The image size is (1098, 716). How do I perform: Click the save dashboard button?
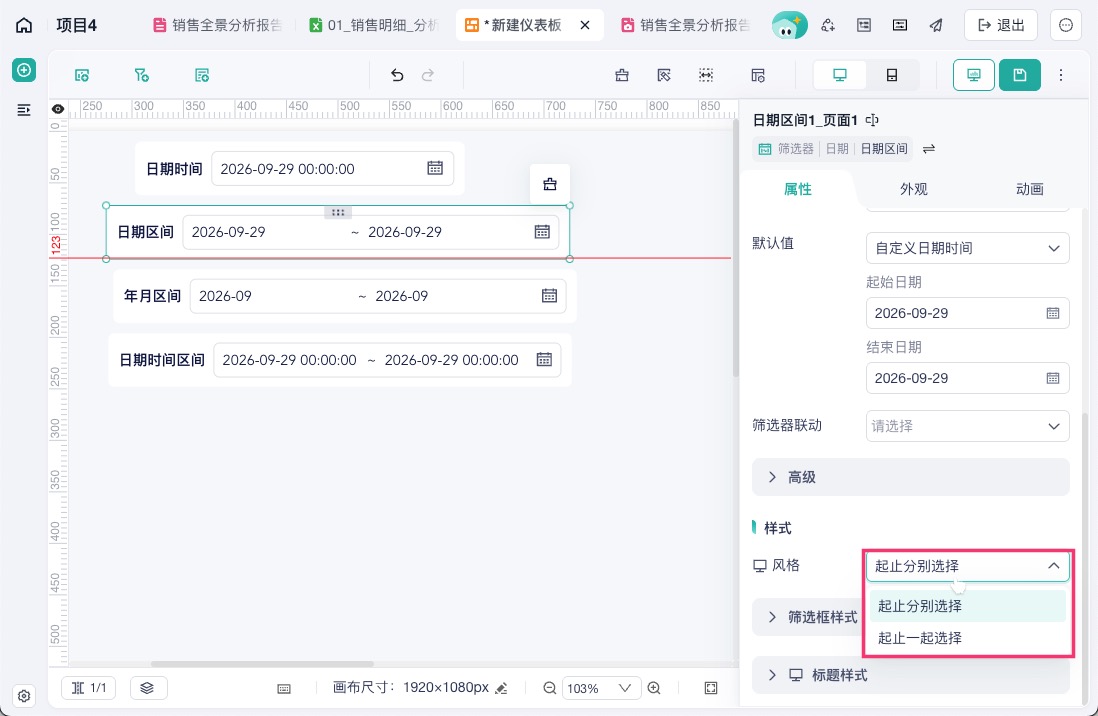click(x=1020, y=75)
